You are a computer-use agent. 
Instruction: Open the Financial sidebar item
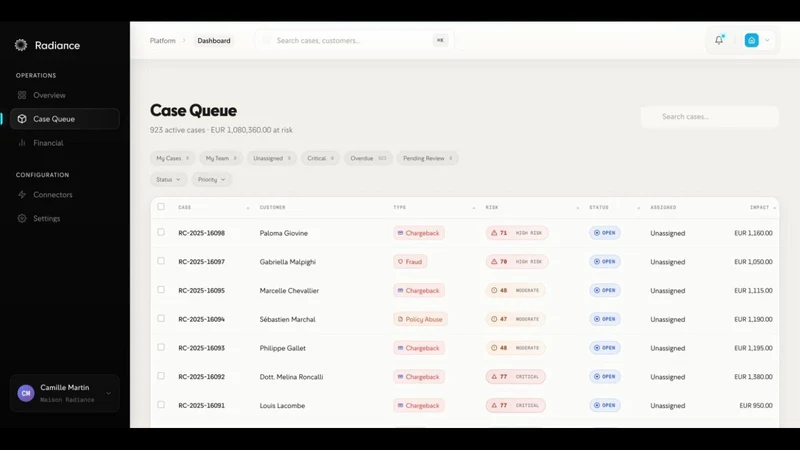pos(65,143)
